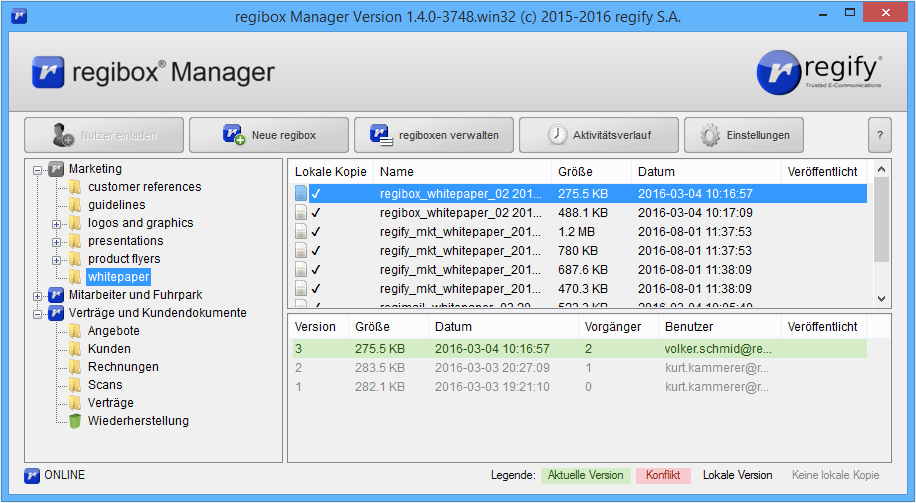916x503 pixels.
Task: Click the Rechnungen folder icon
Action: [x=75, y=367]
